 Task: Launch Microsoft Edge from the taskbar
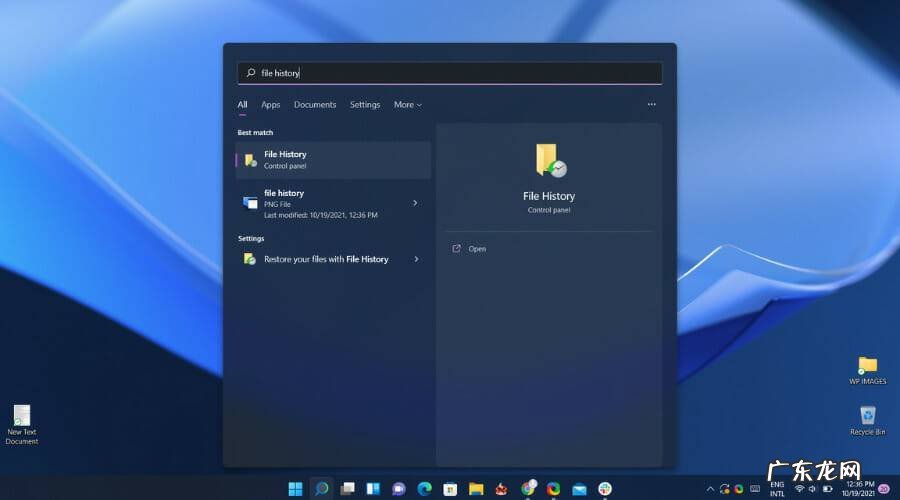click(424, 489)
